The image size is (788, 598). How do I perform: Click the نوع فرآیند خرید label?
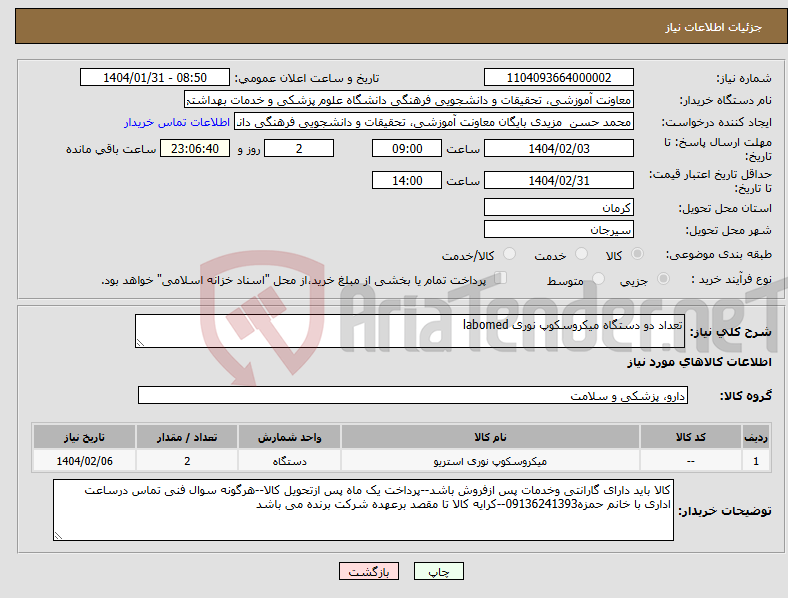point(731,279)
